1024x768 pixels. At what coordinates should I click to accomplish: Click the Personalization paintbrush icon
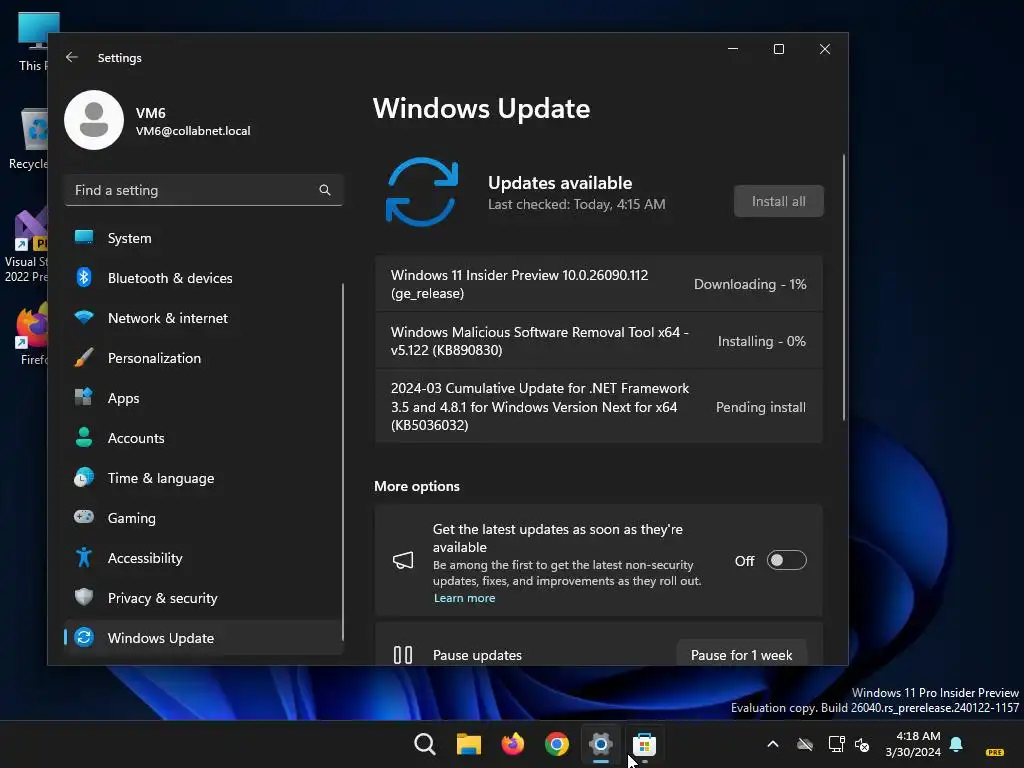coord(84,357)
